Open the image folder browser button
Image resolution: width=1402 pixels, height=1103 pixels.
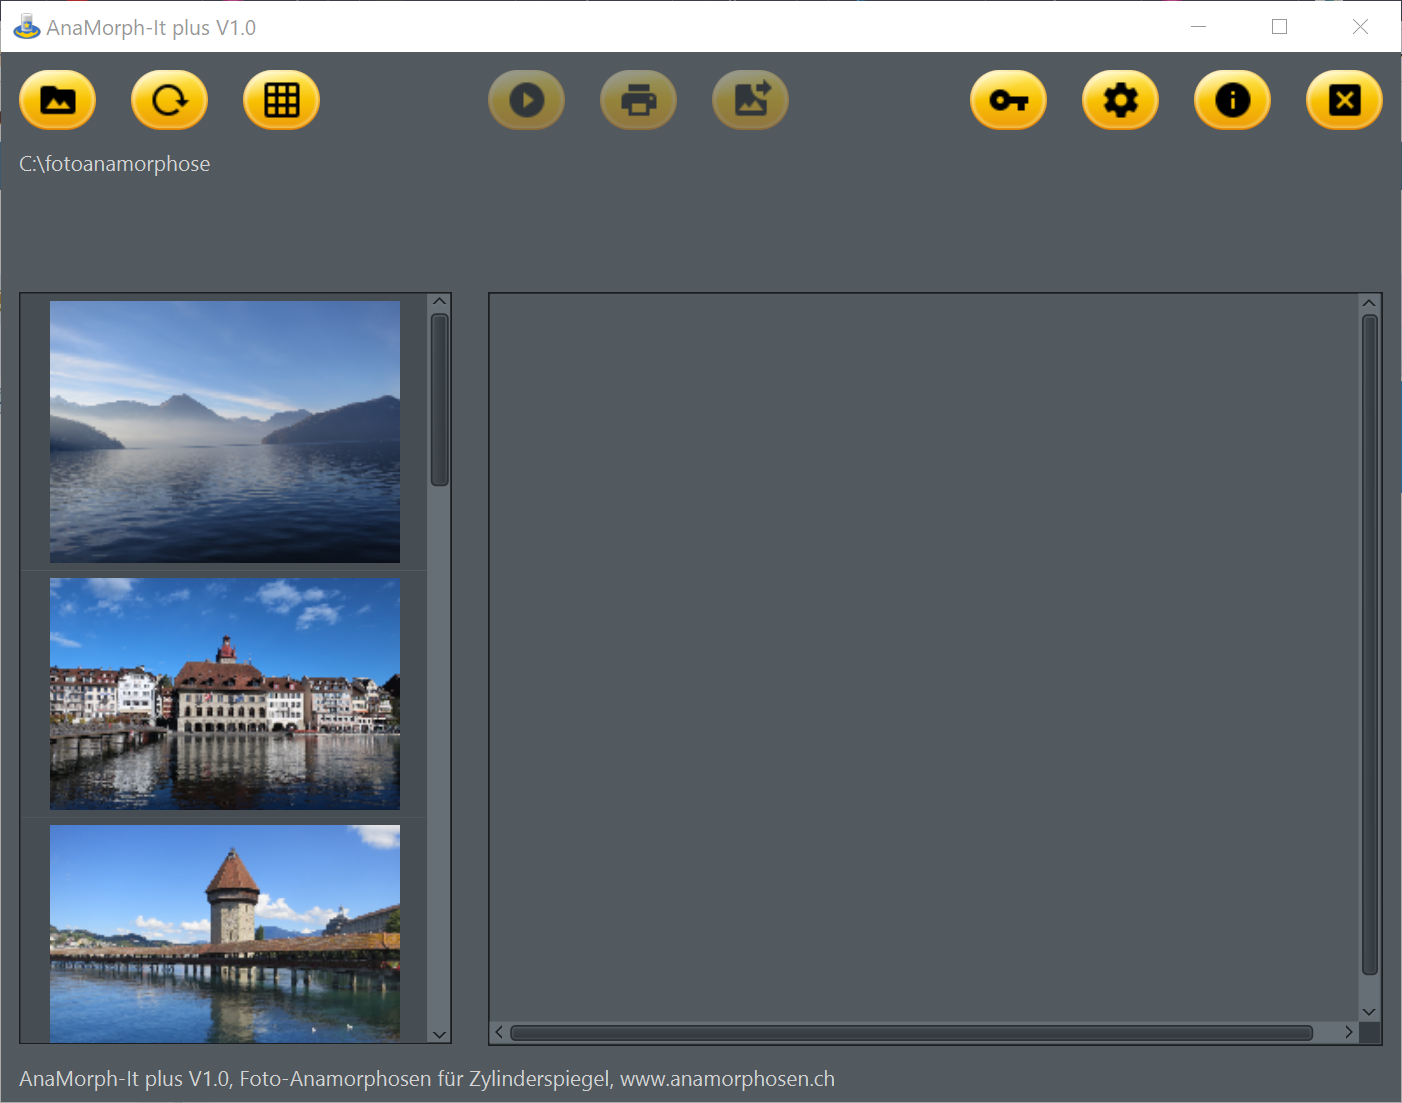pos(58,100)
